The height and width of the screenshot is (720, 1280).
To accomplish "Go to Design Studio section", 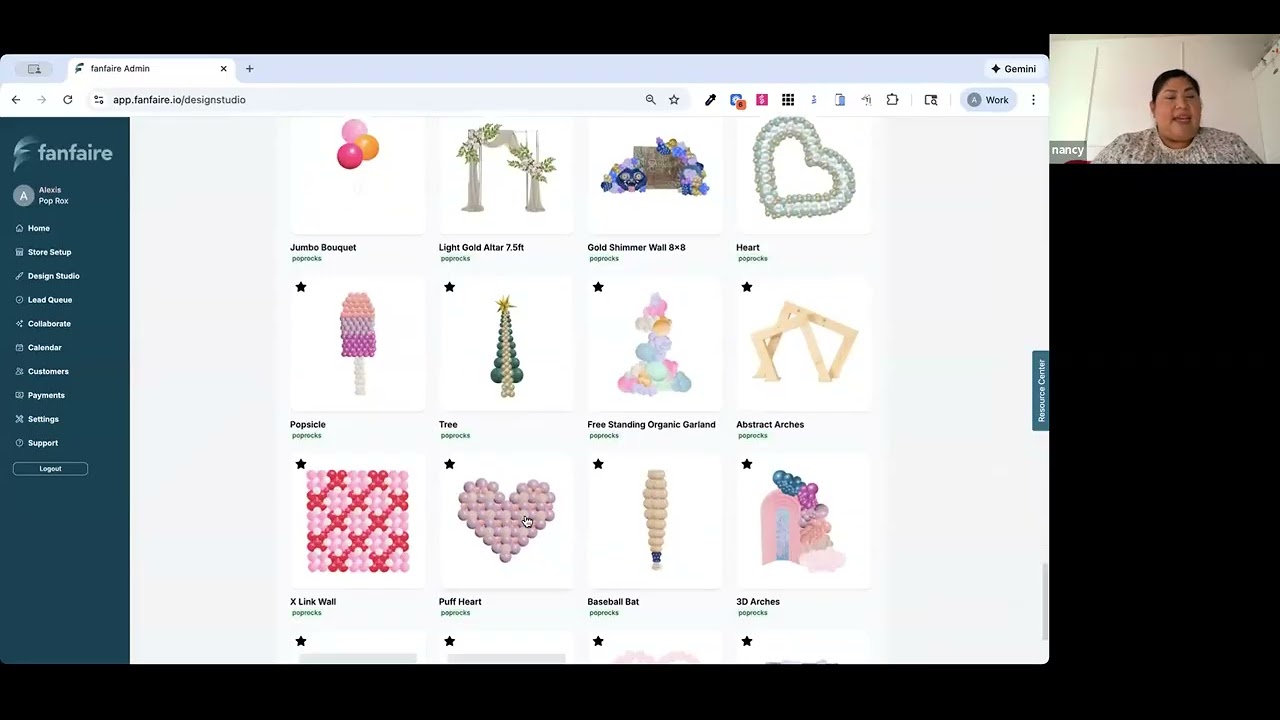I will [53, 276].
